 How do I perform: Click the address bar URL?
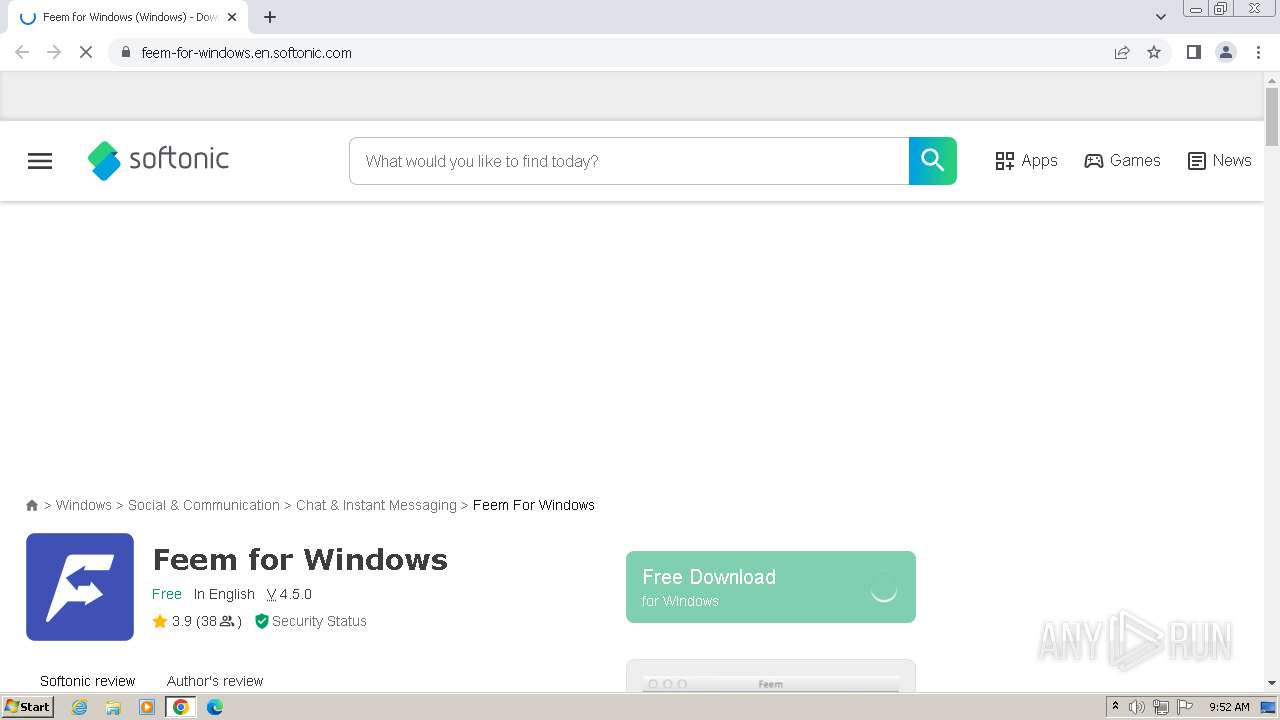pos(247,53)
